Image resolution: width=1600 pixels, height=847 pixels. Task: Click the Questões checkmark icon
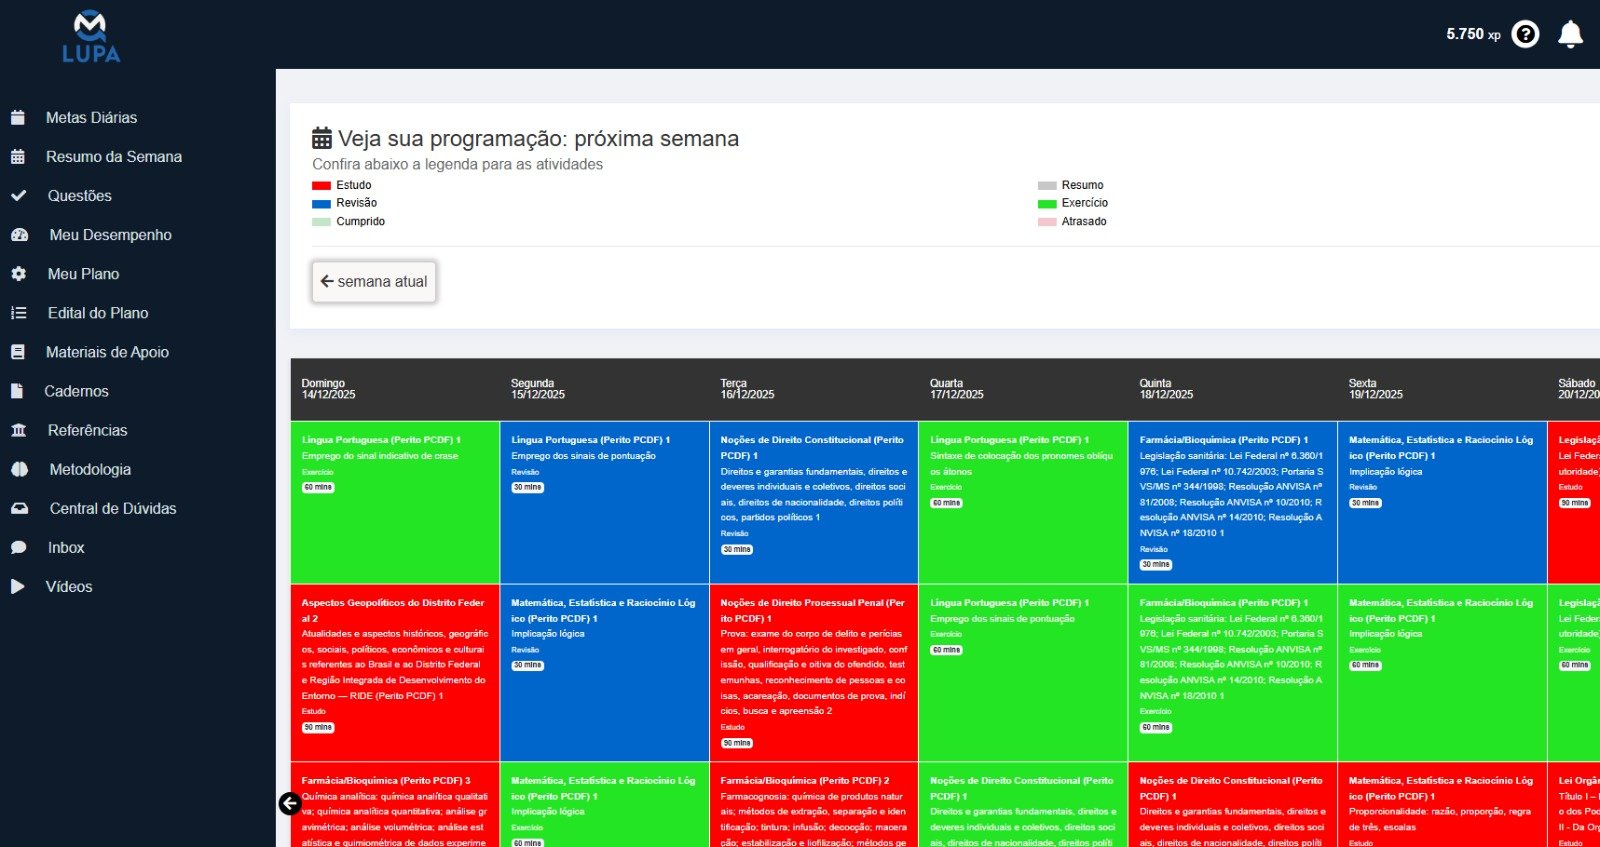click(18, 196)
